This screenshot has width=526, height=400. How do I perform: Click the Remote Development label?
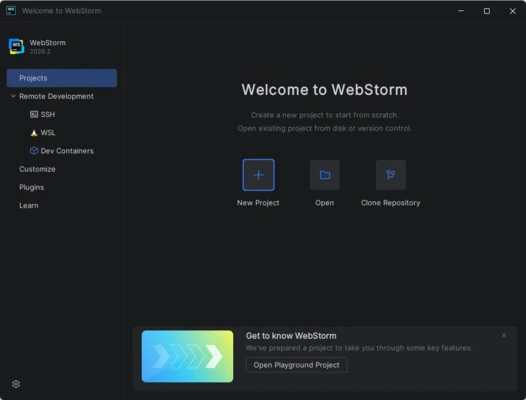56,96
